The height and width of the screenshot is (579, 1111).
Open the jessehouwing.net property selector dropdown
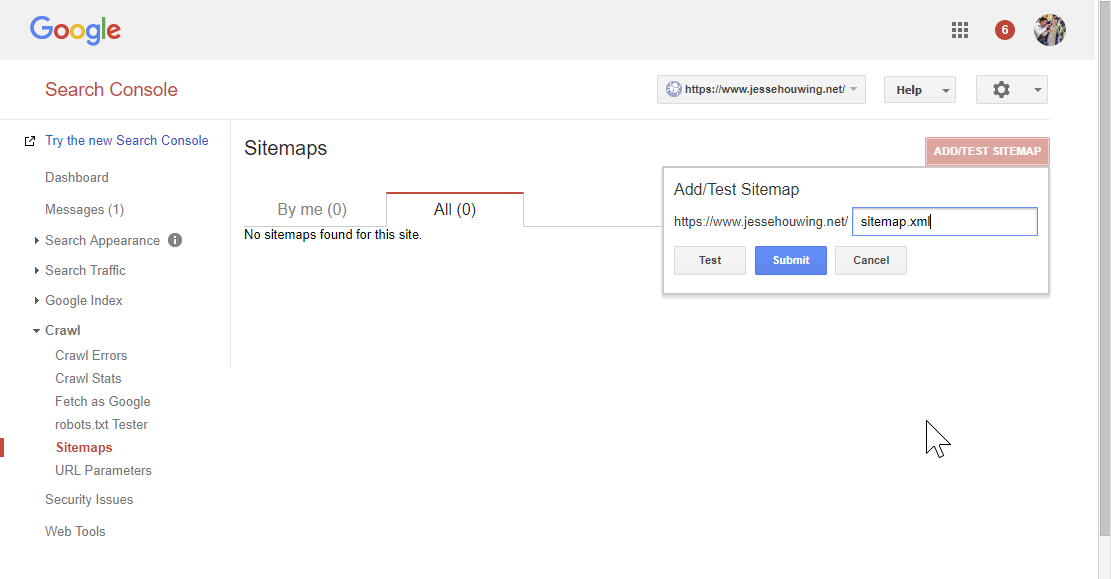(761, 89)
